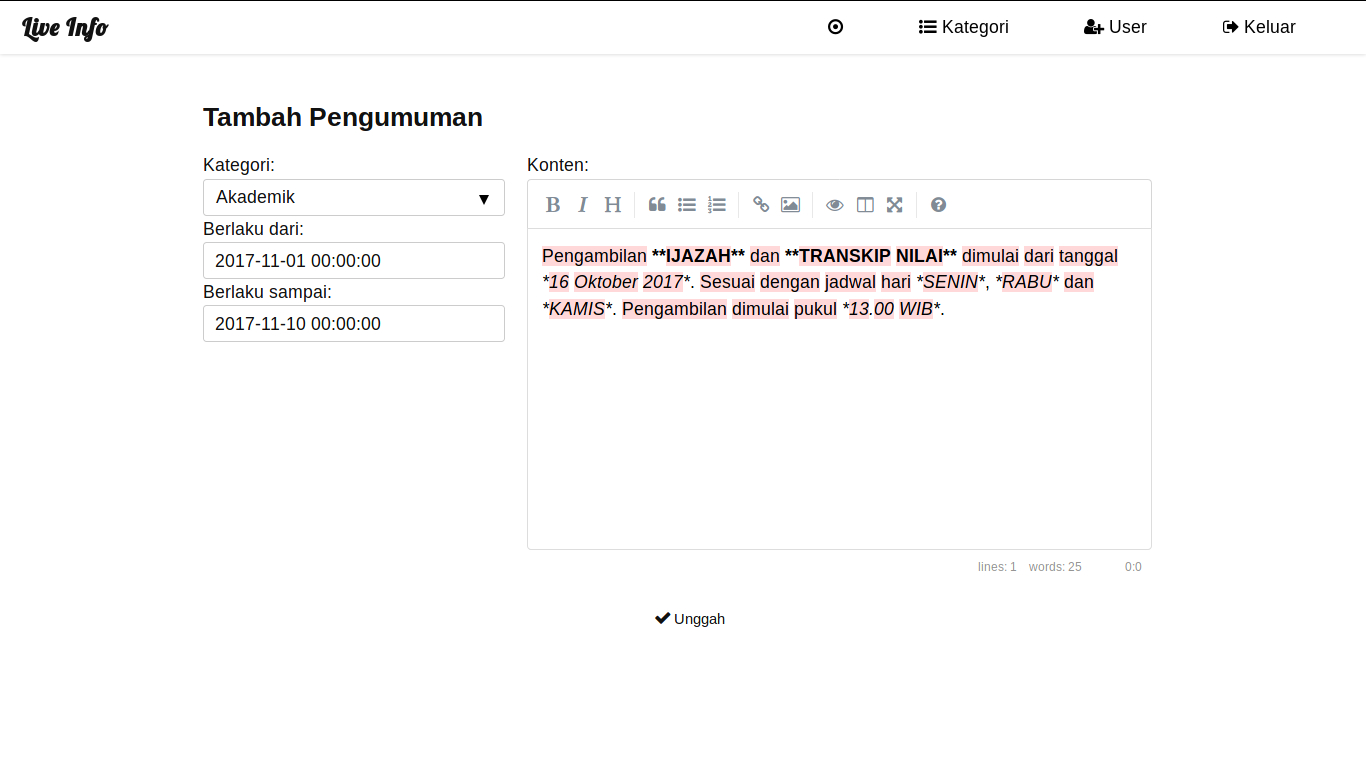
Task: Toggle the side-by-side view icon
Action: point(865,205)
